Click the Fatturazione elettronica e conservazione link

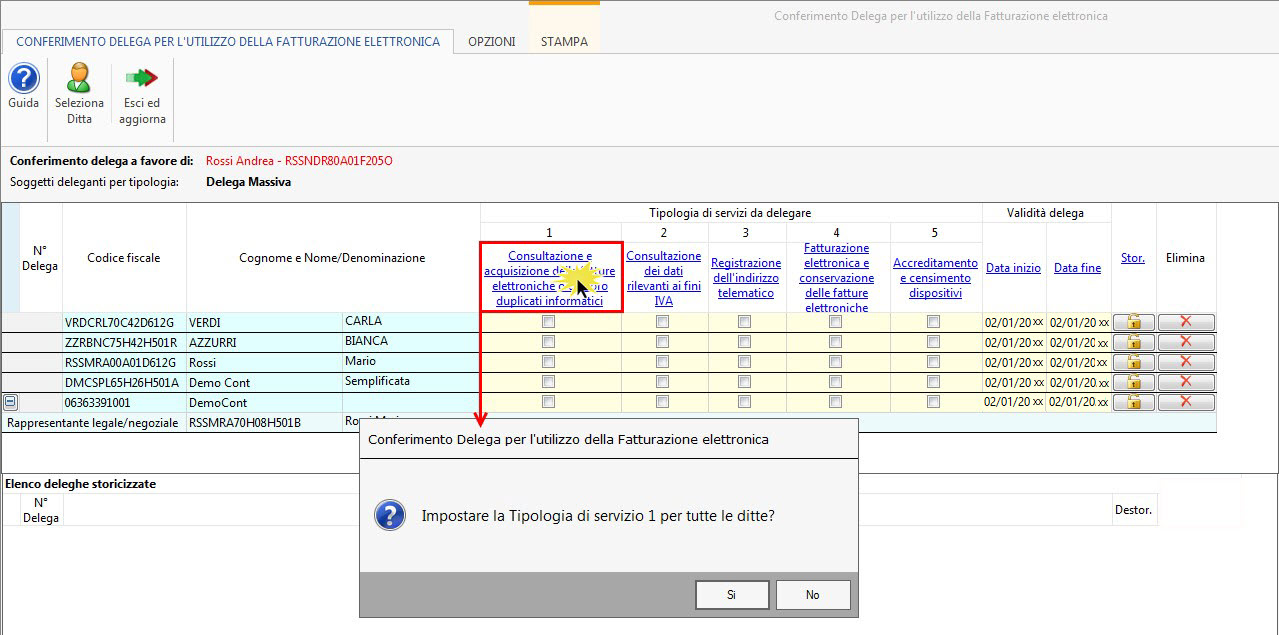(x=836, y=278)
